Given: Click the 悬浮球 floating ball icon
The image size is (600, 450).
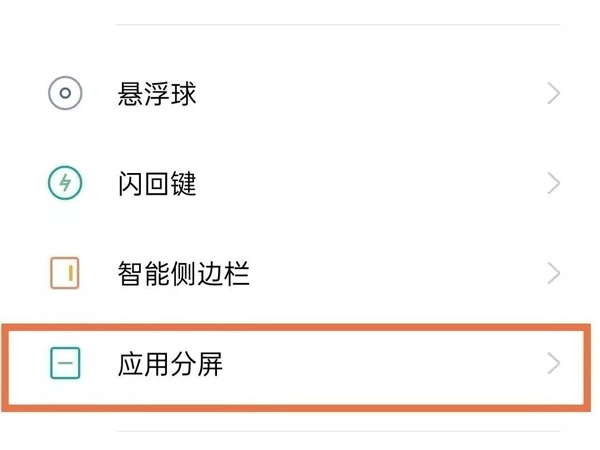Looking at the screenshot, I should click(66, 94).
